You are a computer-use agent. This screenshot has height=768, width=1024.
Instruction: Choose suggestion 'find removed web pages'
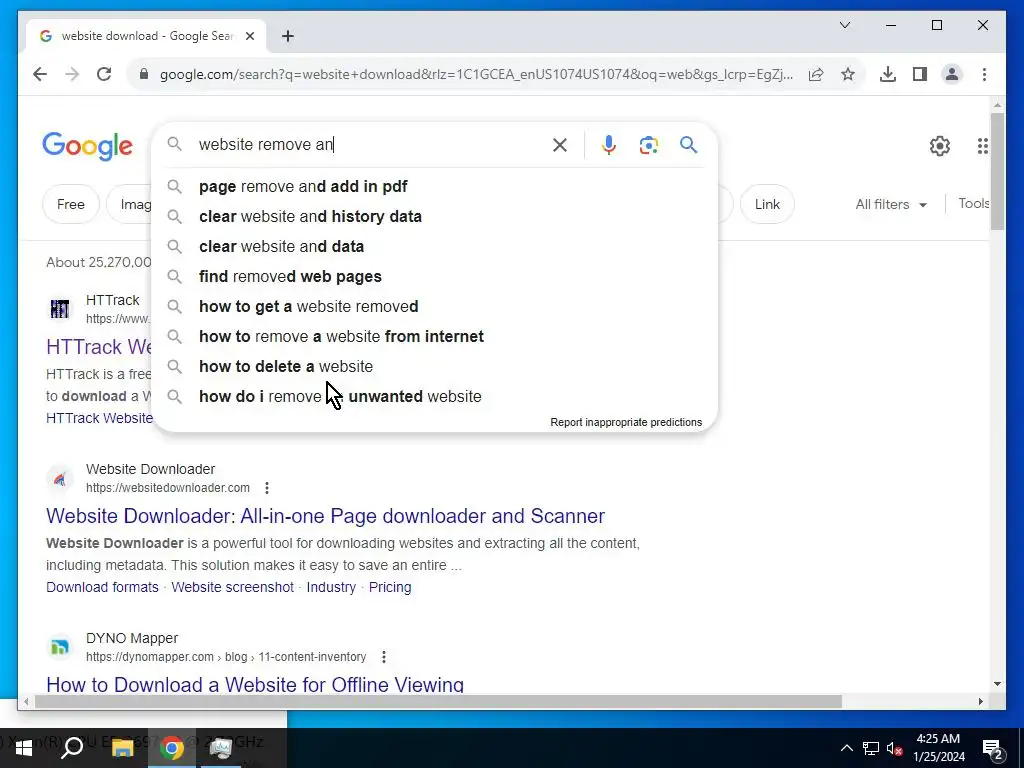pyautogui.click(x=434, y=277)
